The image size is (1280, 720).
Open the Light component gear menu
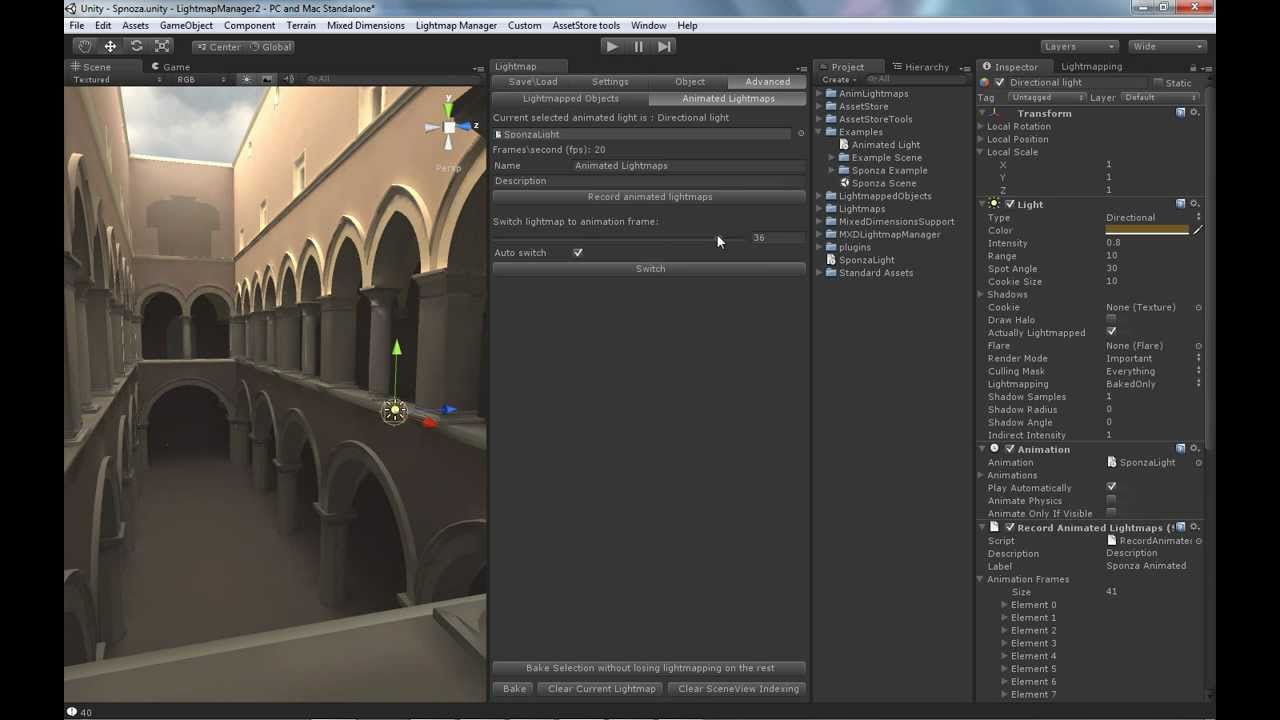[1194, 204]
